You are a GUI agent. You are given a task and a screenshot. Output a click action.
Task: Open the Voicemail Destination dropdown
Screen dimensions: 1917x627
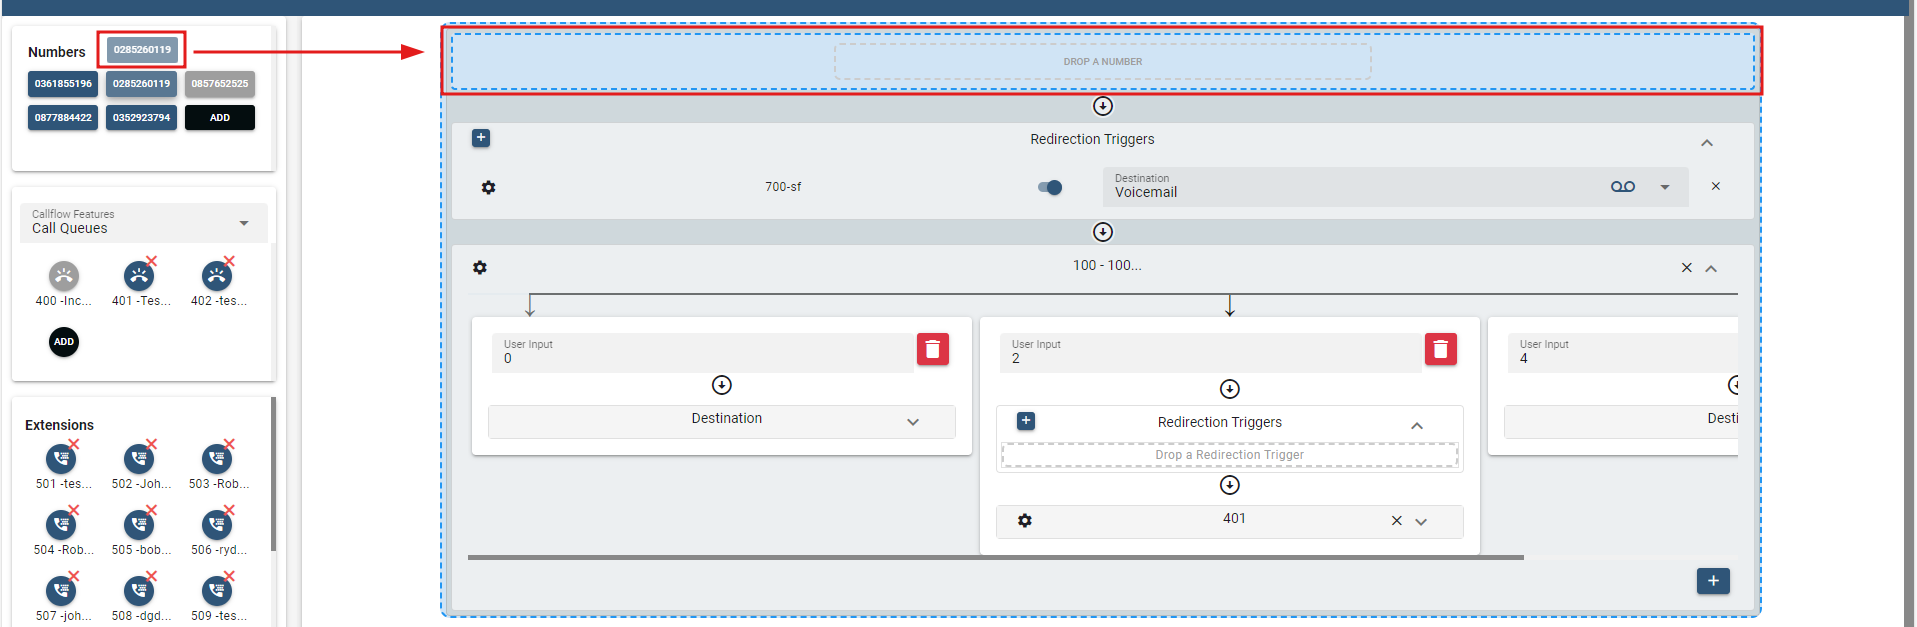(x=1664, y=187)
